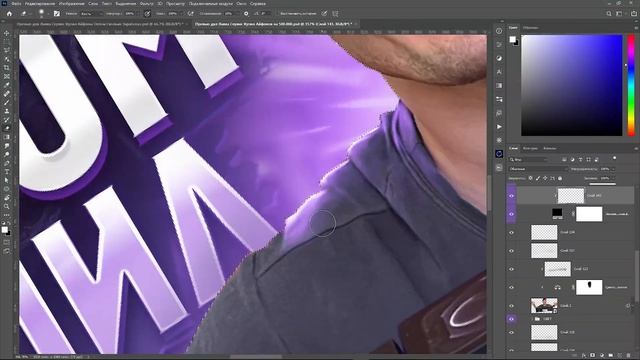Toggle the layer filtering on/off switch
The image size is (640, 360).
coord(614,158)
